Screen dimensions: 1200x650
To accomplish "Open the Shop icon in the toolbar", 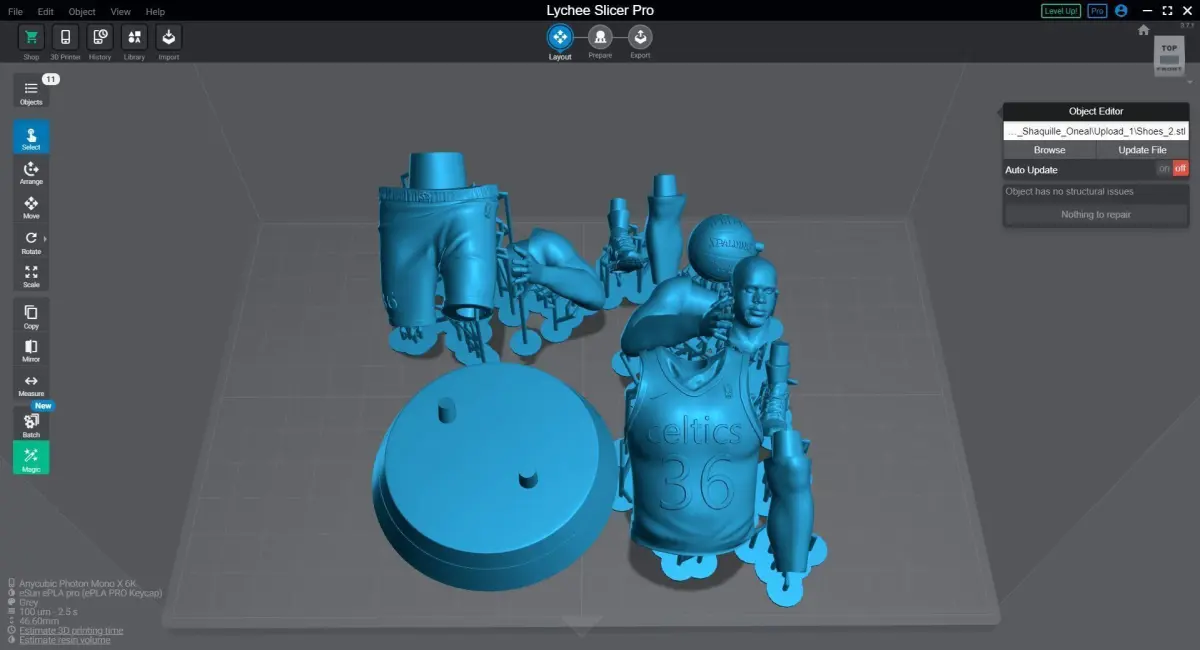I will pyautogui.click(x=31, y=38).
